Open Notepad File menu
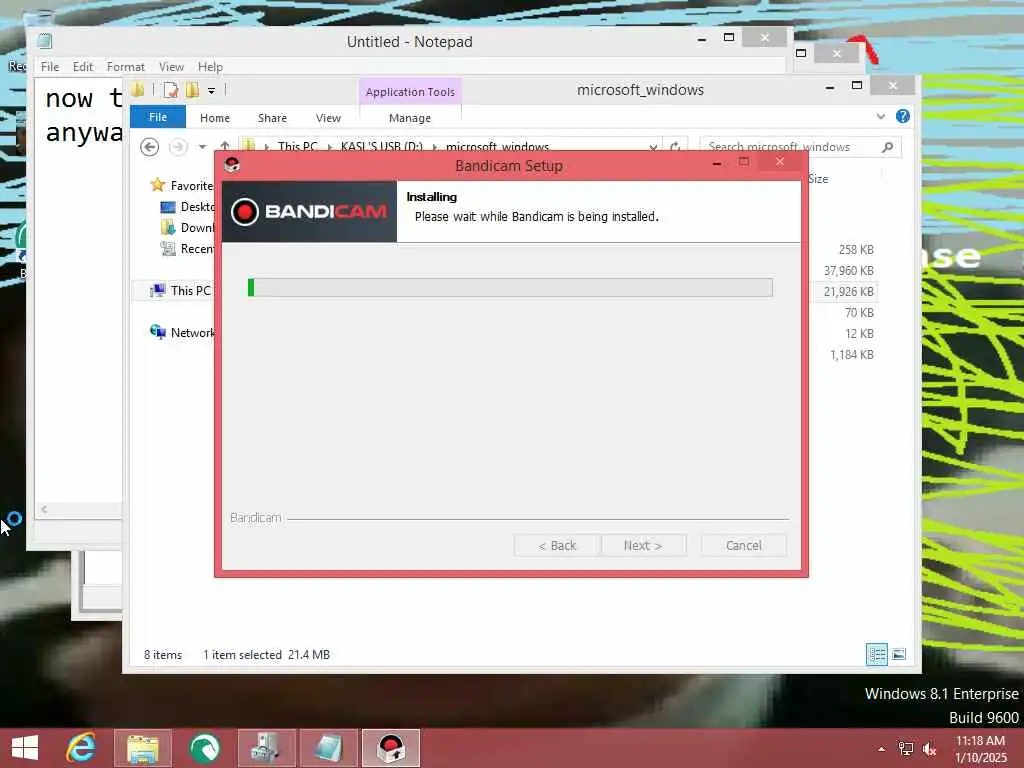This screenshot has height=768, width=1024. tap(50, 67)
